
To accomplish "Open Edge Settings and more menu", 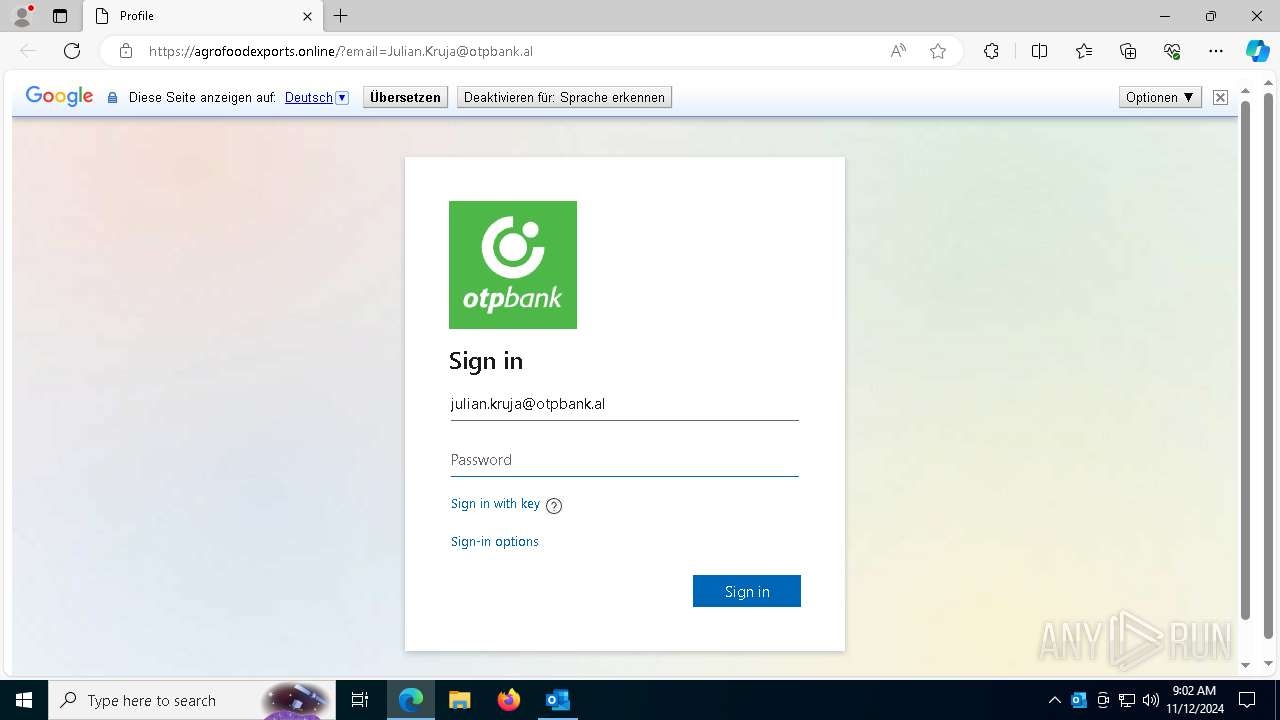I will click(1216, 51).
